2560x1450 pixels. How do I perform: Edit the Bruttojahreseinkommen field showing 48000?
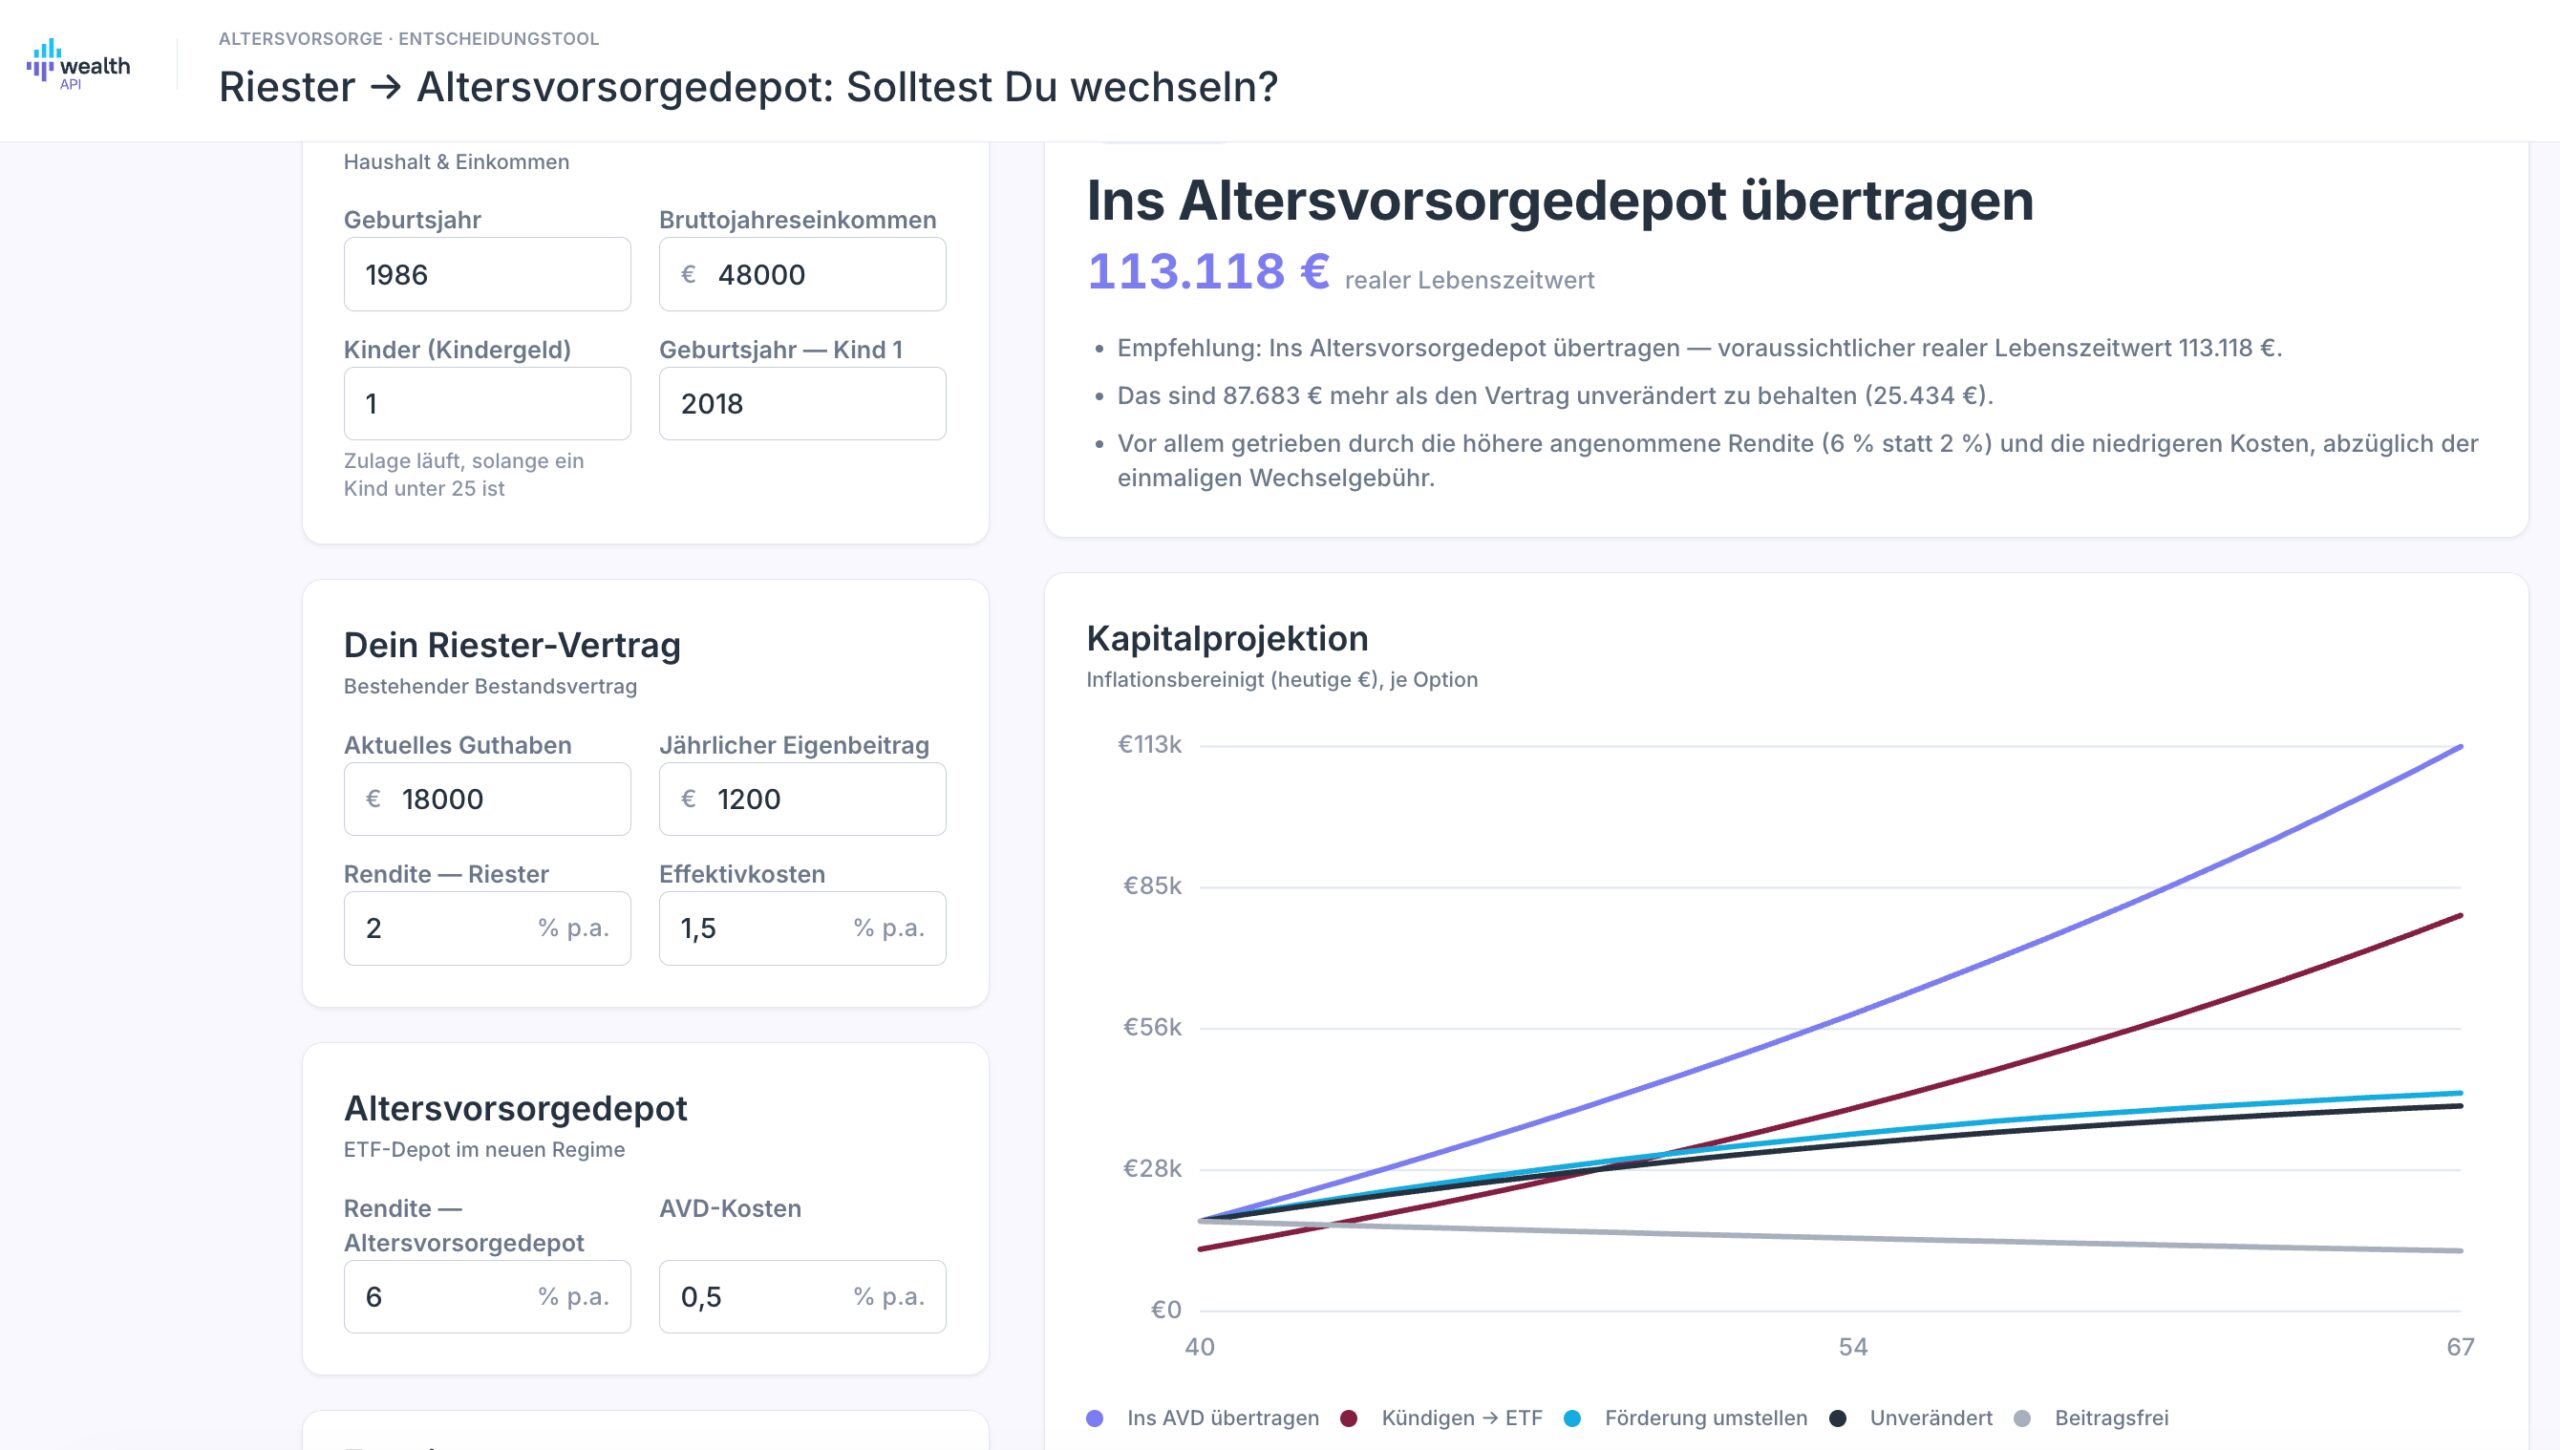802,274
